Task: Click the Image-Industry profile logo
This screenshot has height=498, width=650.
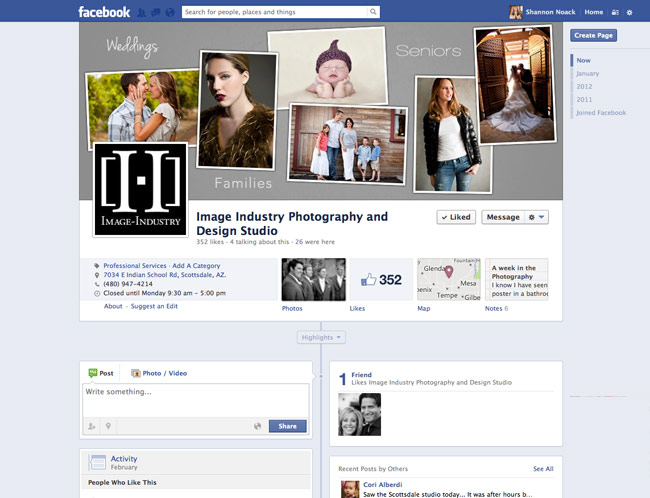Action: (141, 189)
